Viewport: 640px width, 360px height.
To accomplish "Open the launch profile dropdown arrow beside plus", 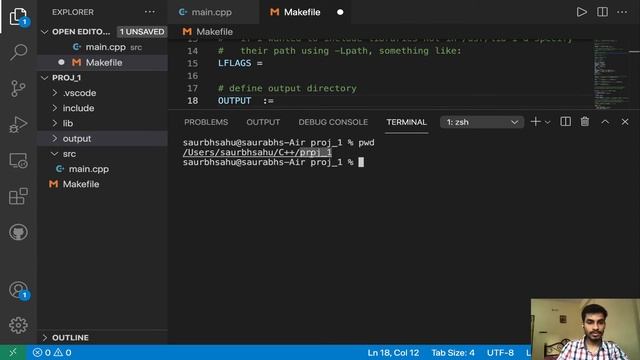I will (548, 122).
